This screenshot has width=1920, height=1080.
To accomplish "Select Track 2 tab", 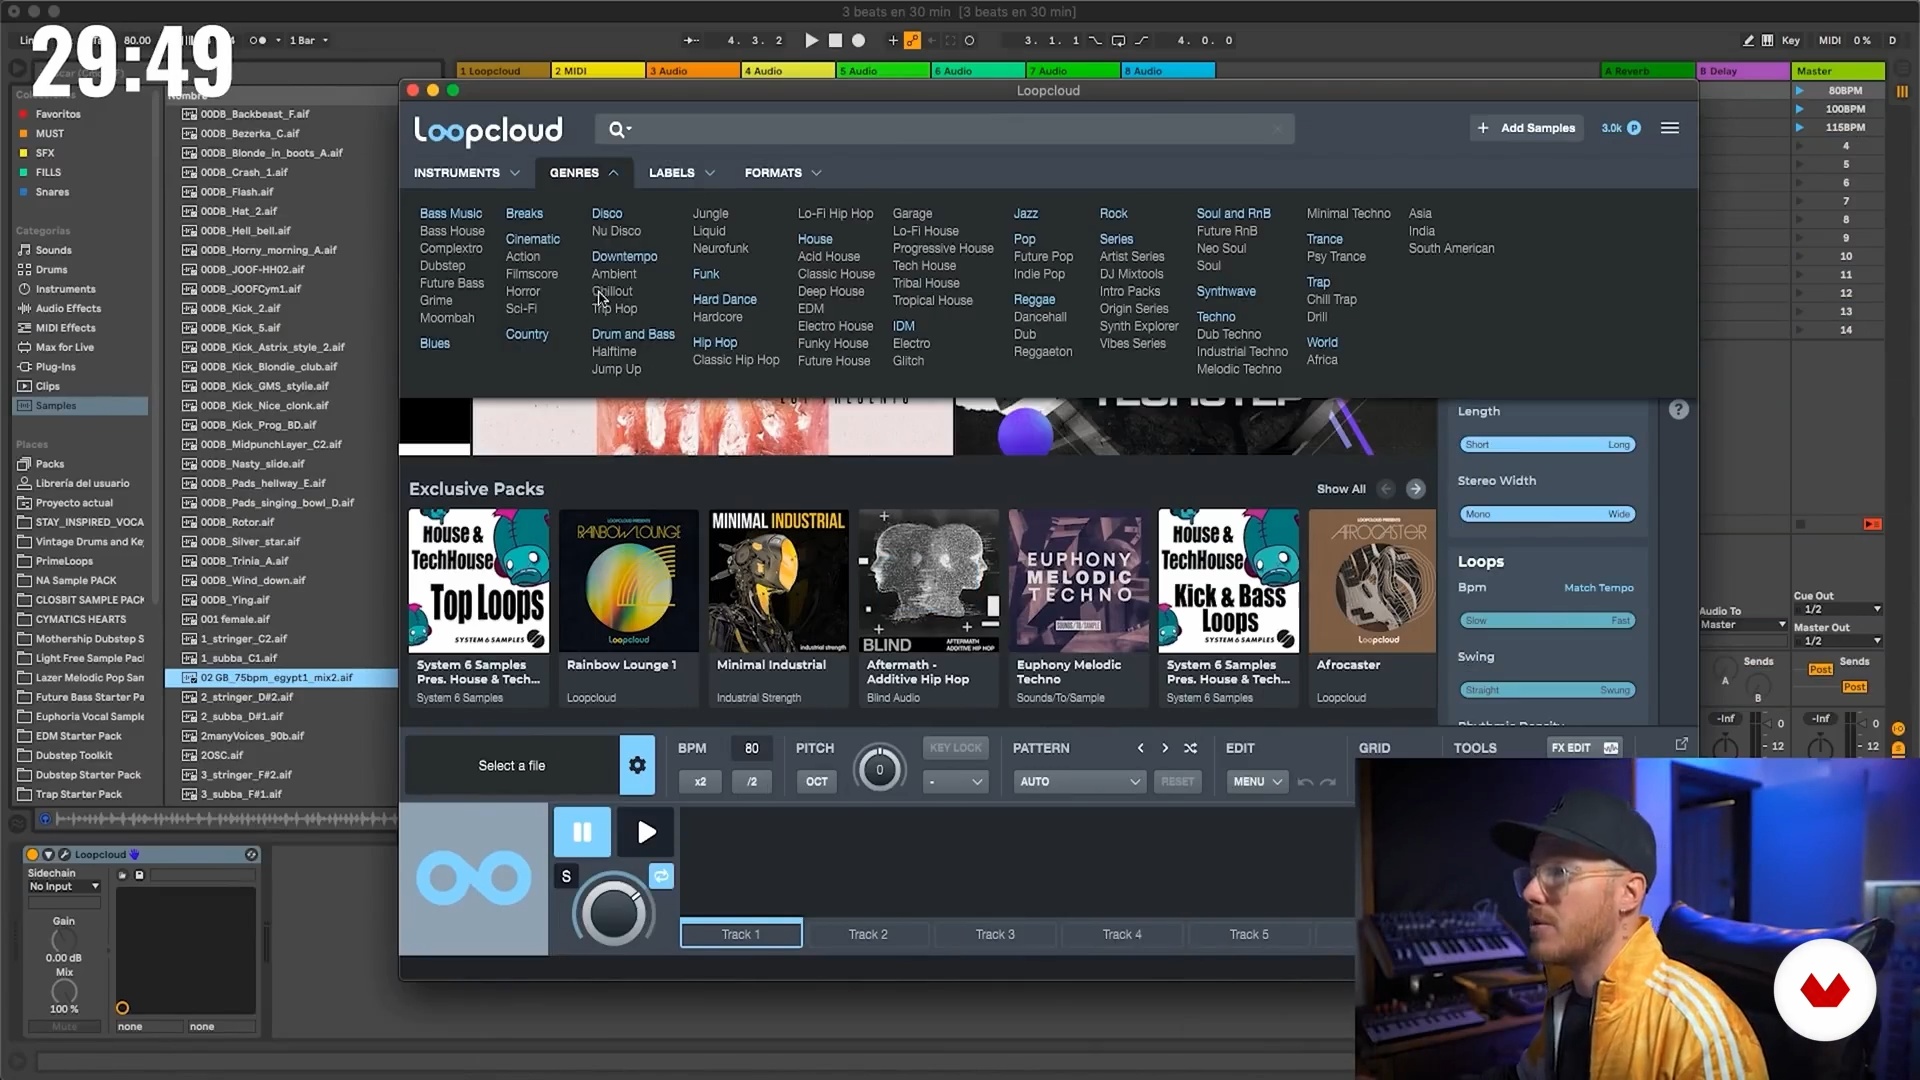I will (868, 934).
